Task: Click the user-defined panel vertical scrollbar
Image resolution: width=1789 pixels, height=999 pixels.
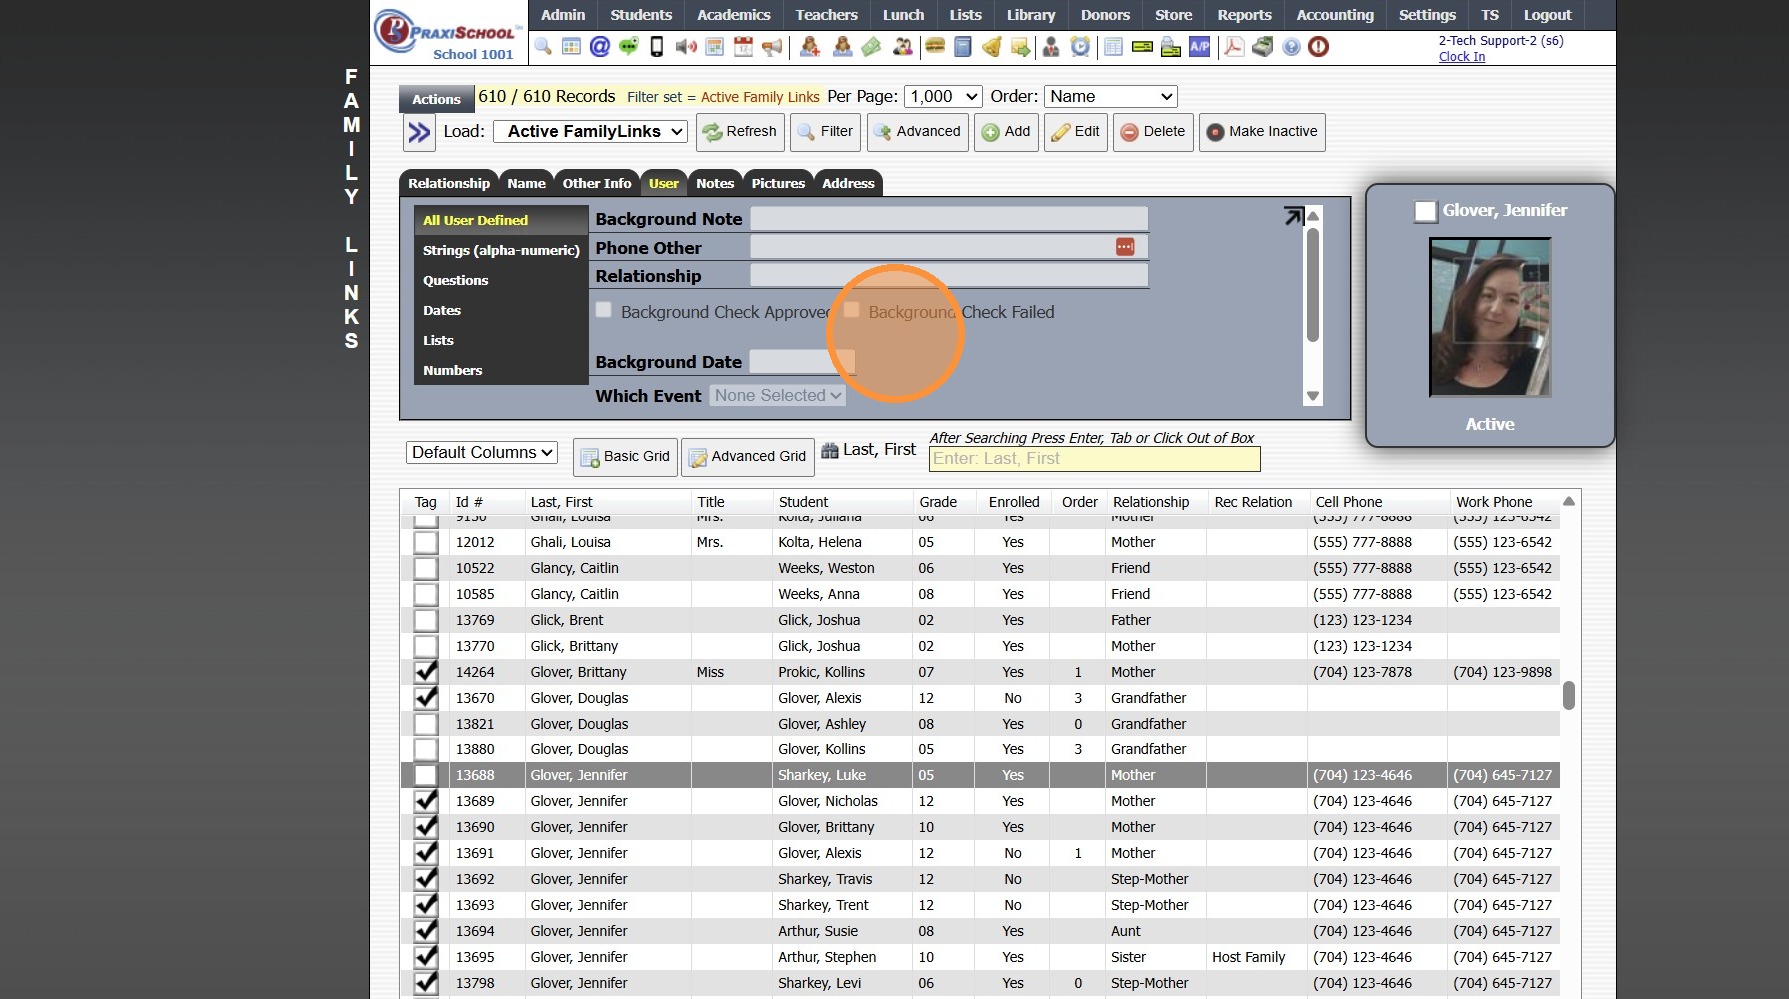Action: (1313, 285)
